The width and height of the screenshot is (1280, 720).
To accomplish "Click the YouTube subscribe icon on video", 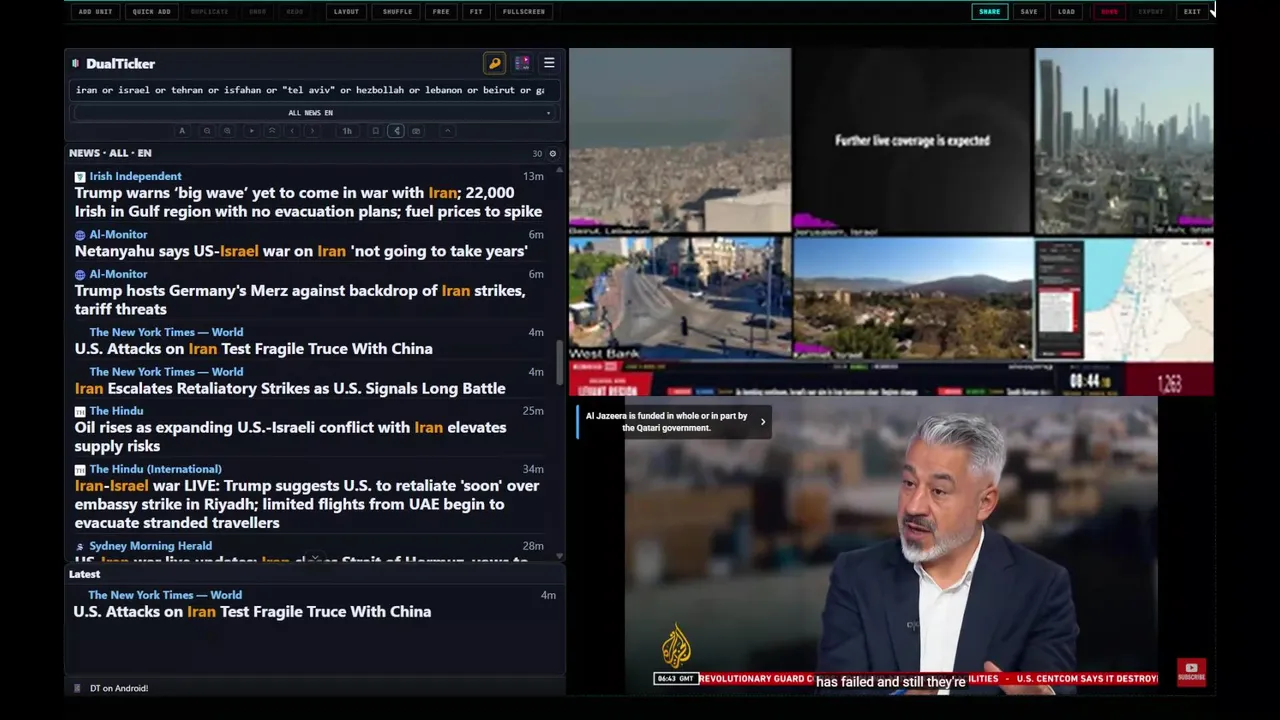I will coord(1191,672).
